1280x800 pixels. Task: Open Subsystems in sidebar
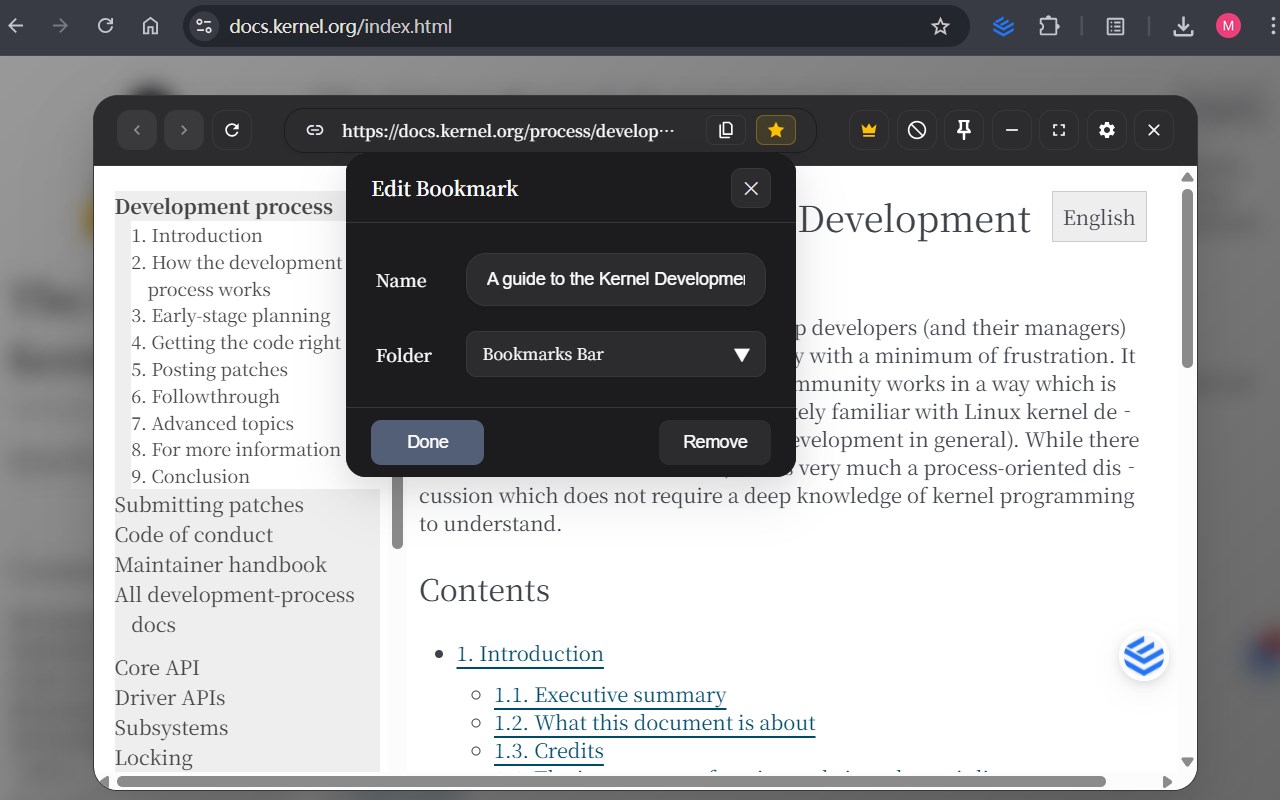[172, 728]
